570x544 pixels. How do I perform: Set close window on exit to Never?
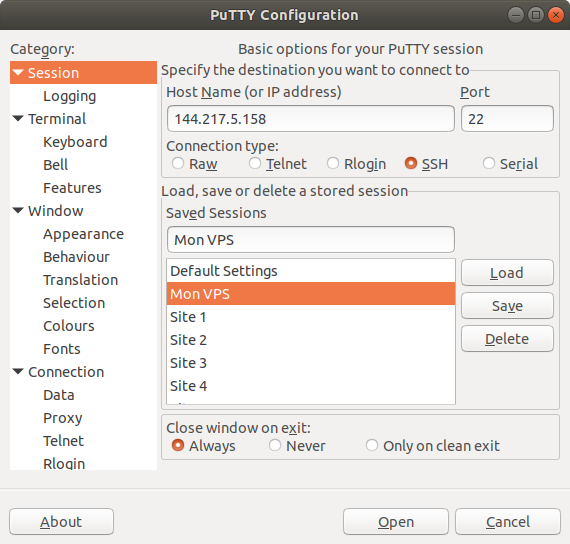275,445
